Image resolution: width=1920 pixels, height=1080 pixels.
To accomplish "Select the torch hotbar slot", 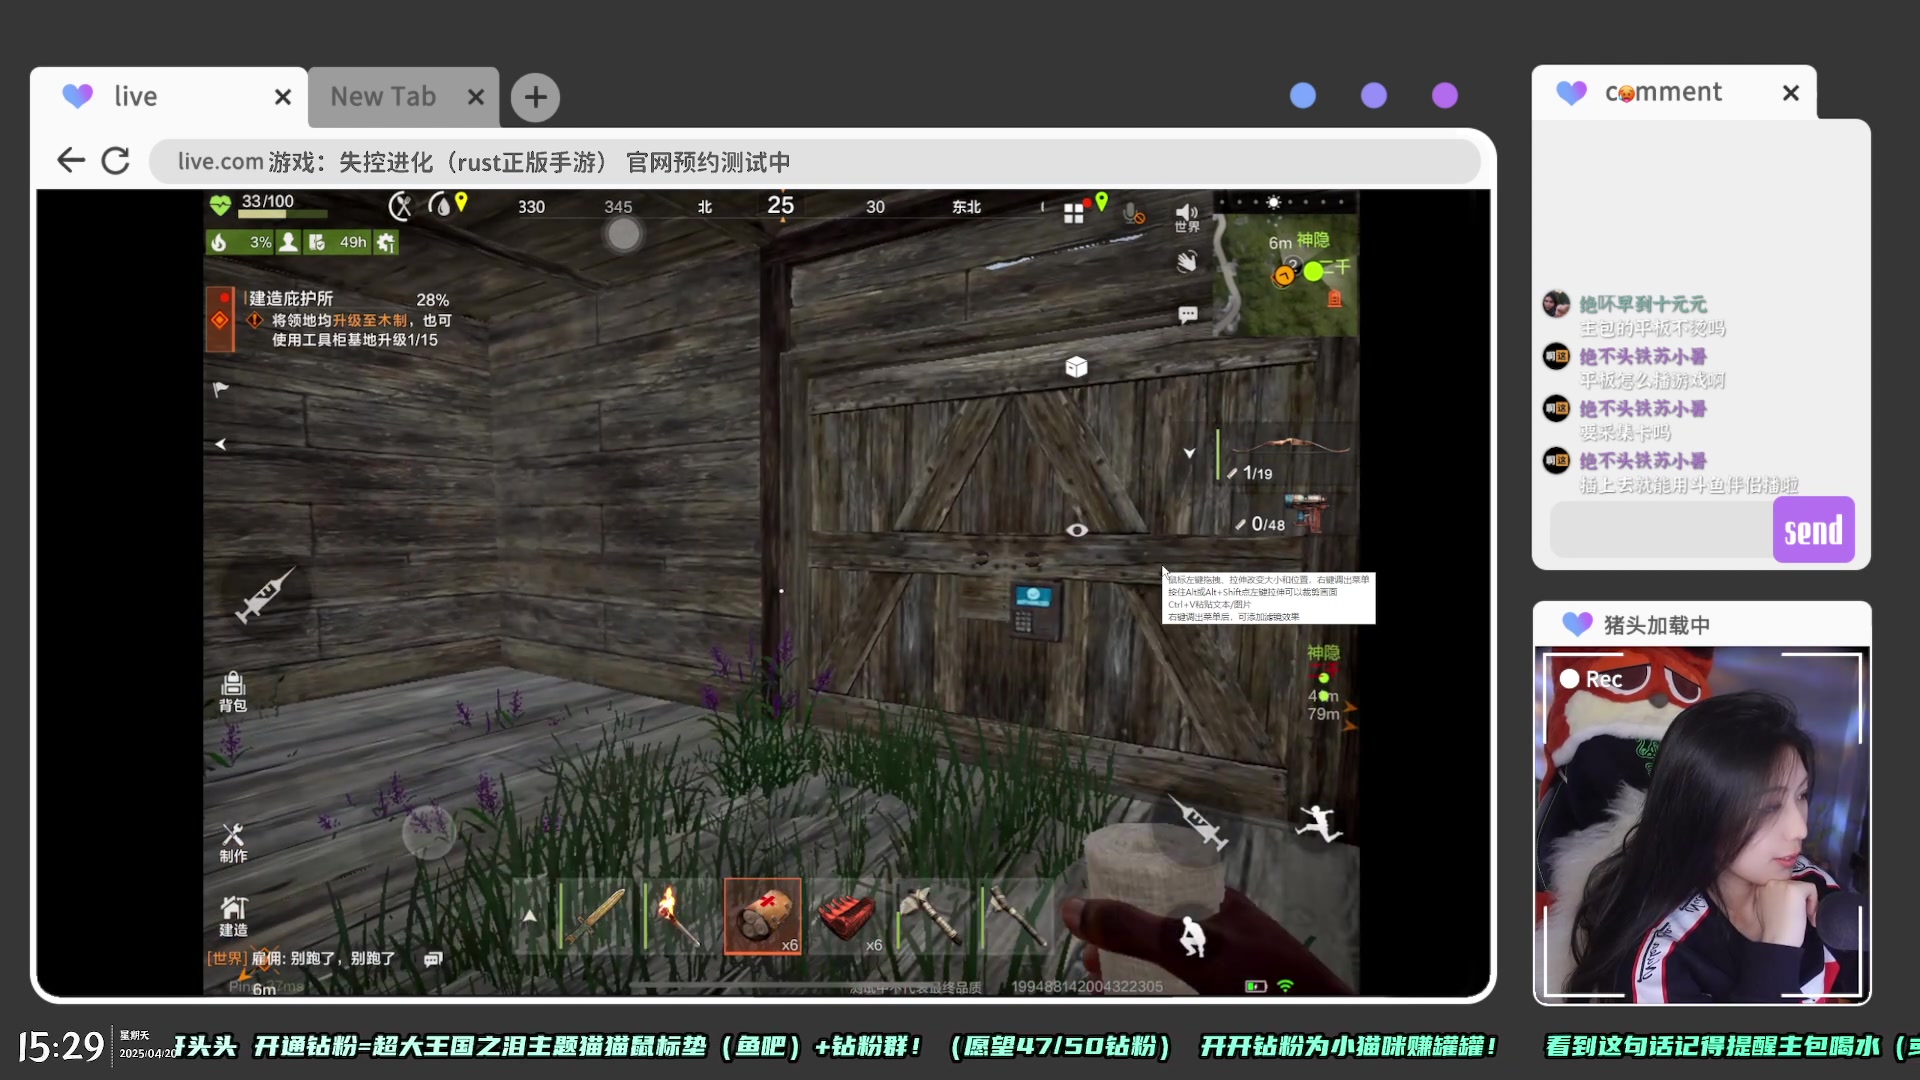I will tap(678, 916).
